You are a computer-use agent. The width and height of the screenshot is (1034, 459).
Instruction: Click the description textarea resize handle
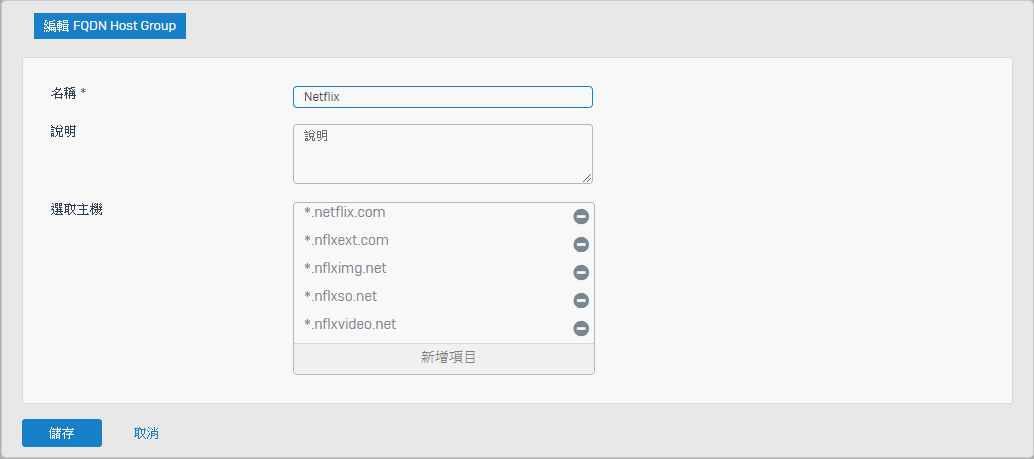(587, 178)
